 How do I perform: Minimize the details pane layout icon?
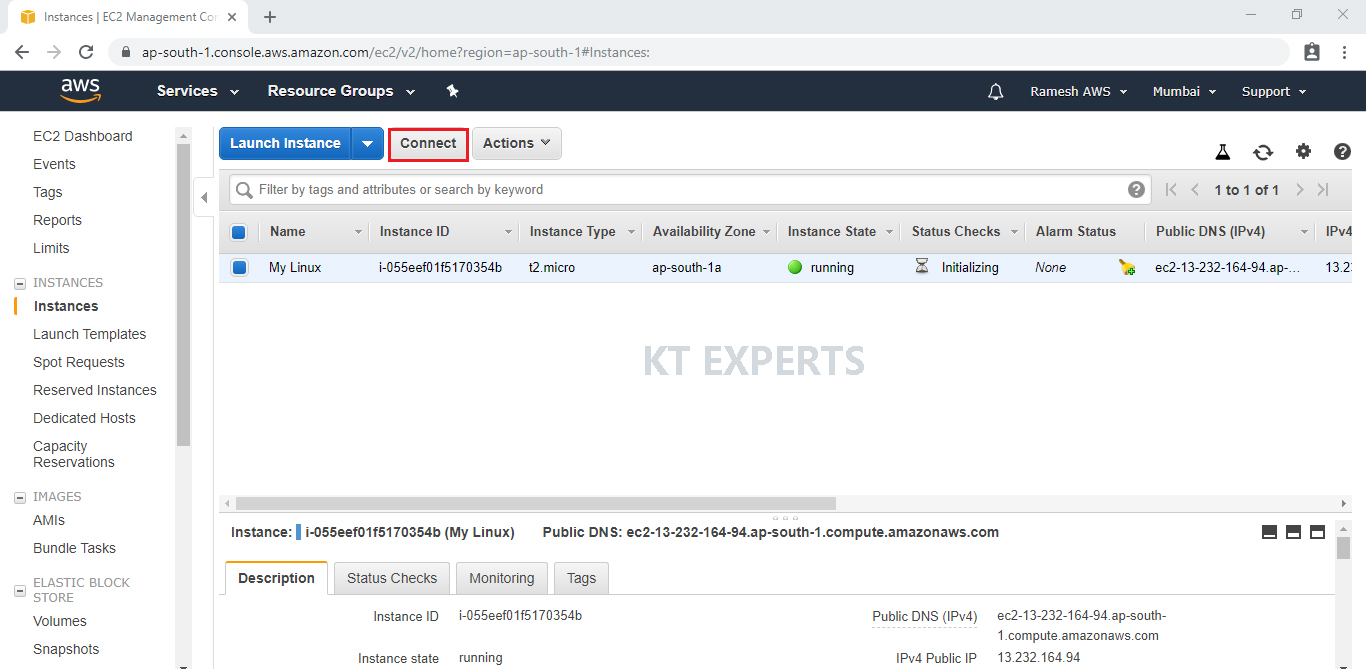click(x=1269, y=532)
